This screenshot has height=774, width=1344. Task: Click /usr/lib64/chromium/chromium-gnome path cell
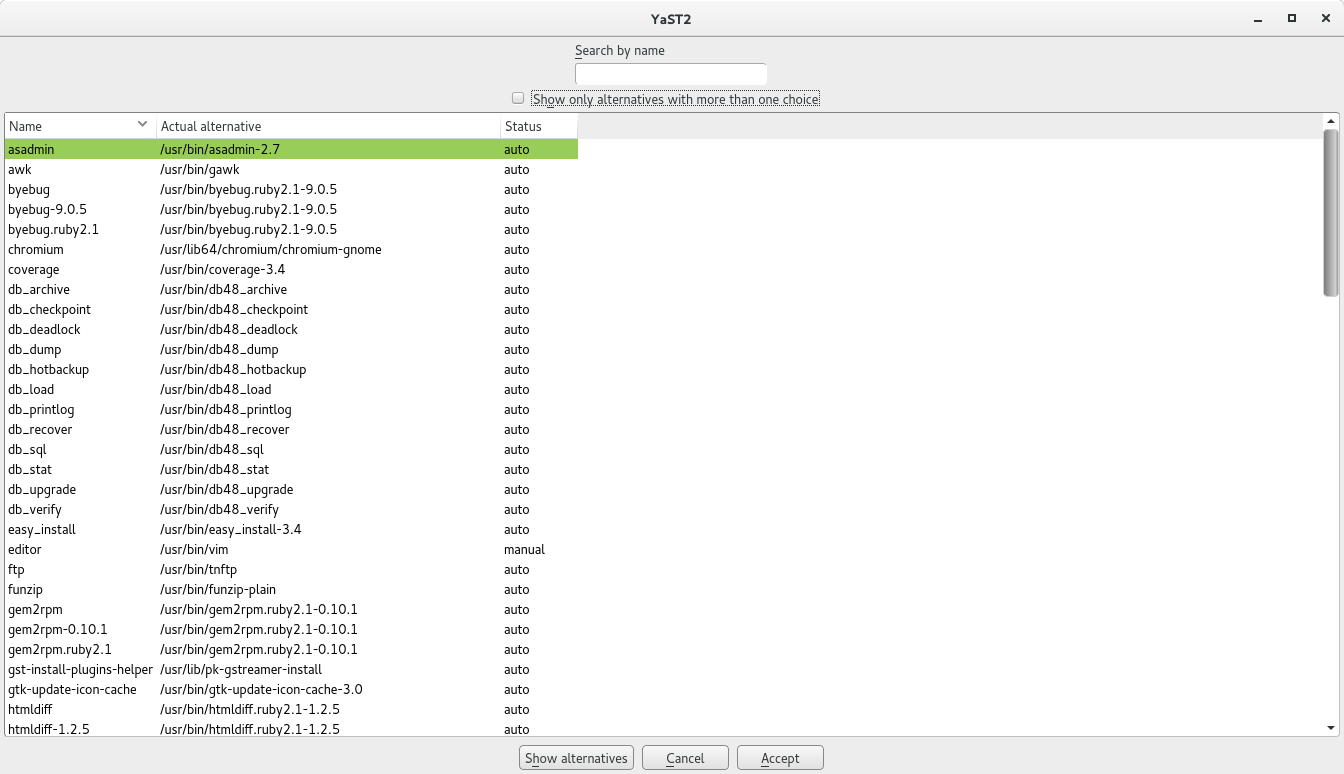pos(271,249)
